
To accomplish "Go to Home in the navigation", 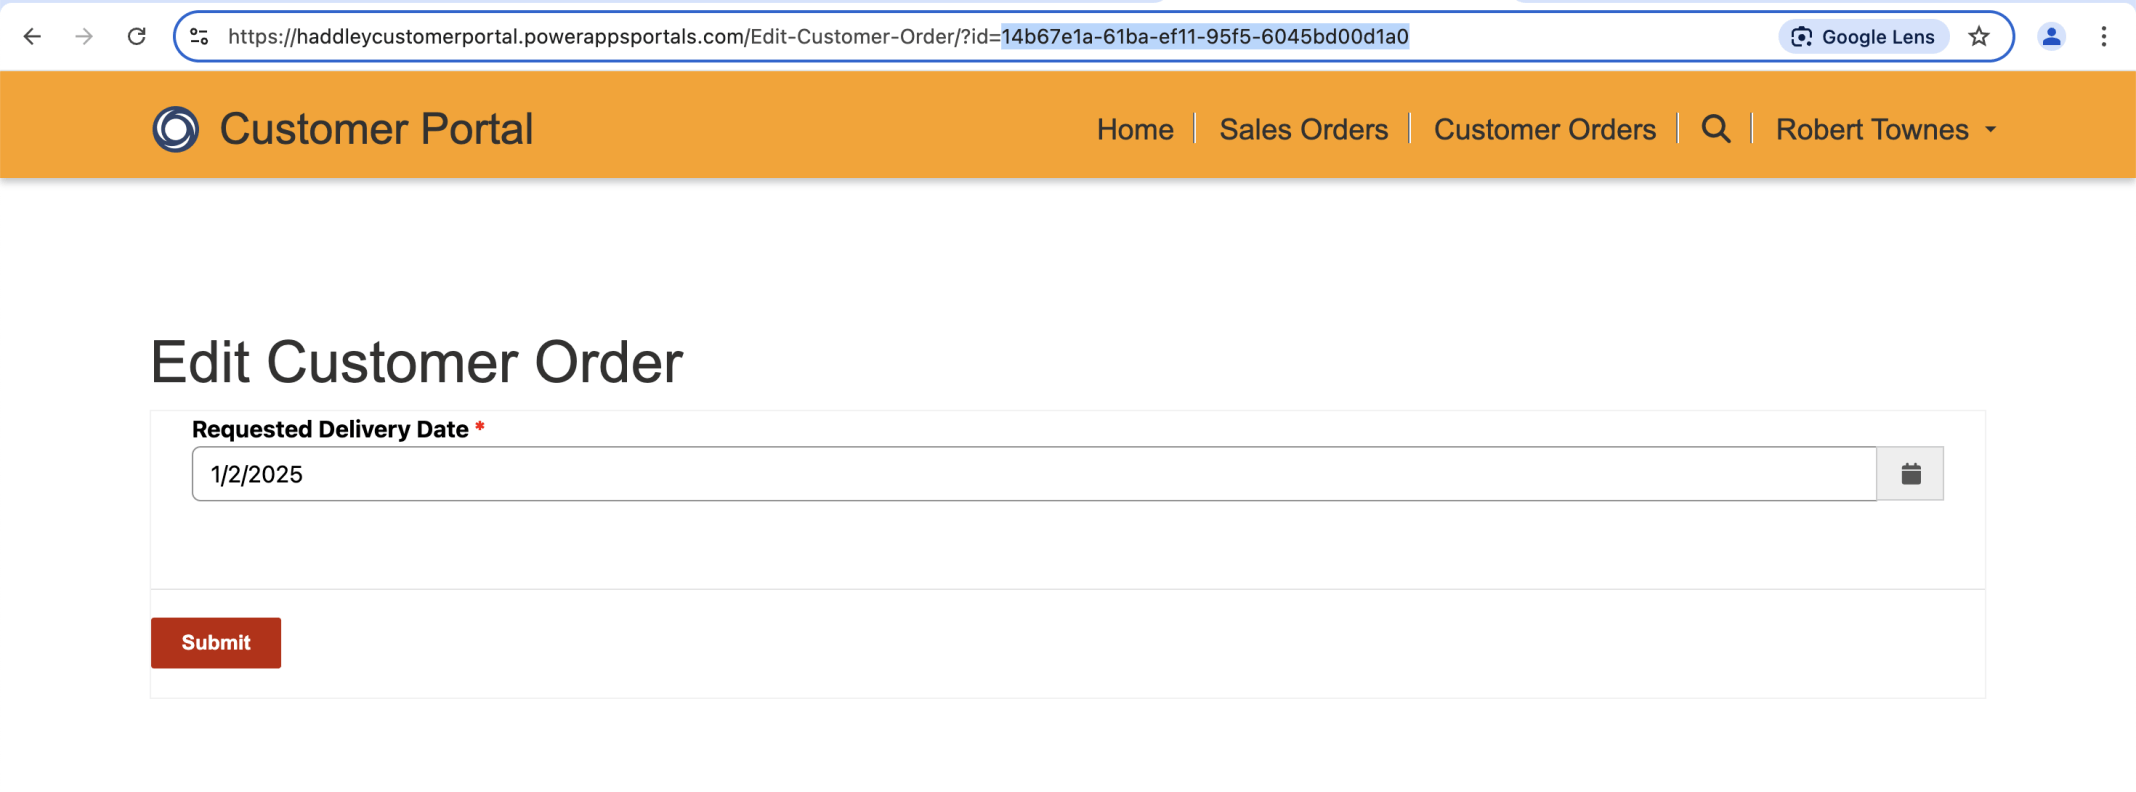I will (1135, 129).
